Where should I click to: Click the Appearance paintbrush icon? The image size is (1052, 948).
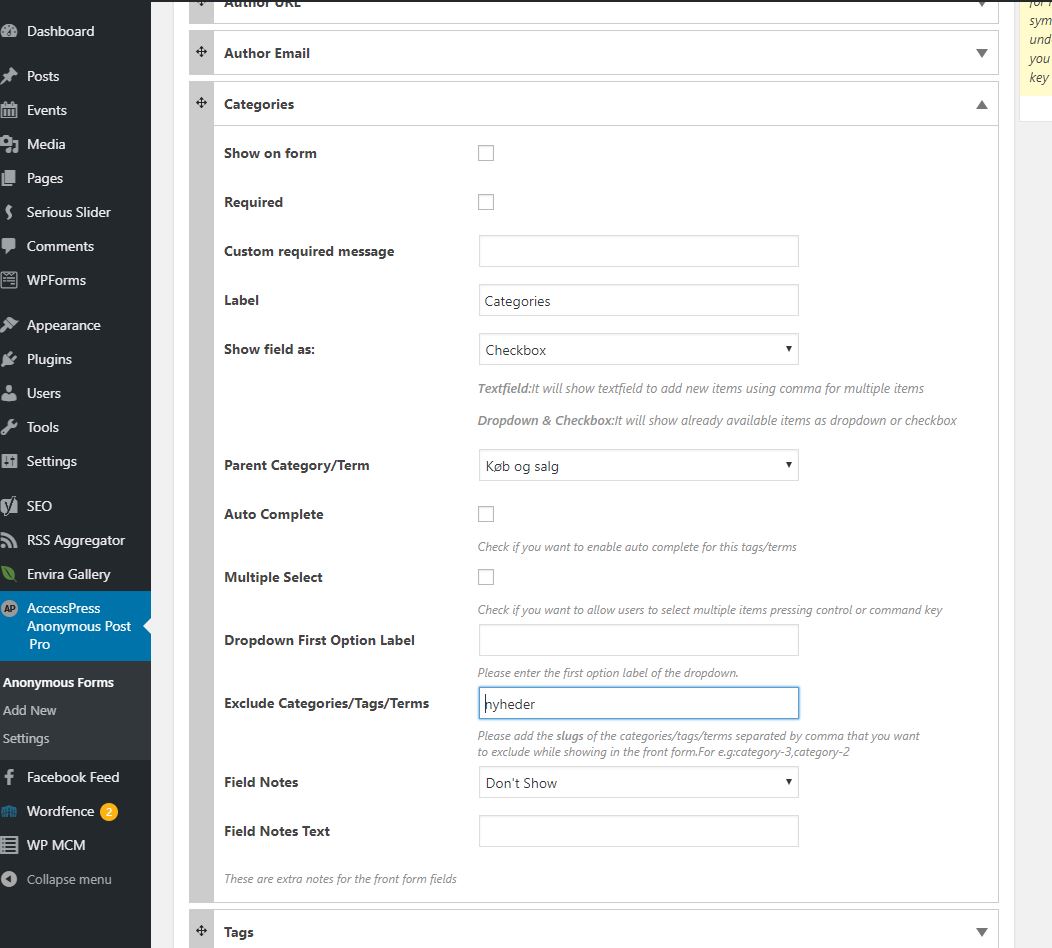point(9,325)
